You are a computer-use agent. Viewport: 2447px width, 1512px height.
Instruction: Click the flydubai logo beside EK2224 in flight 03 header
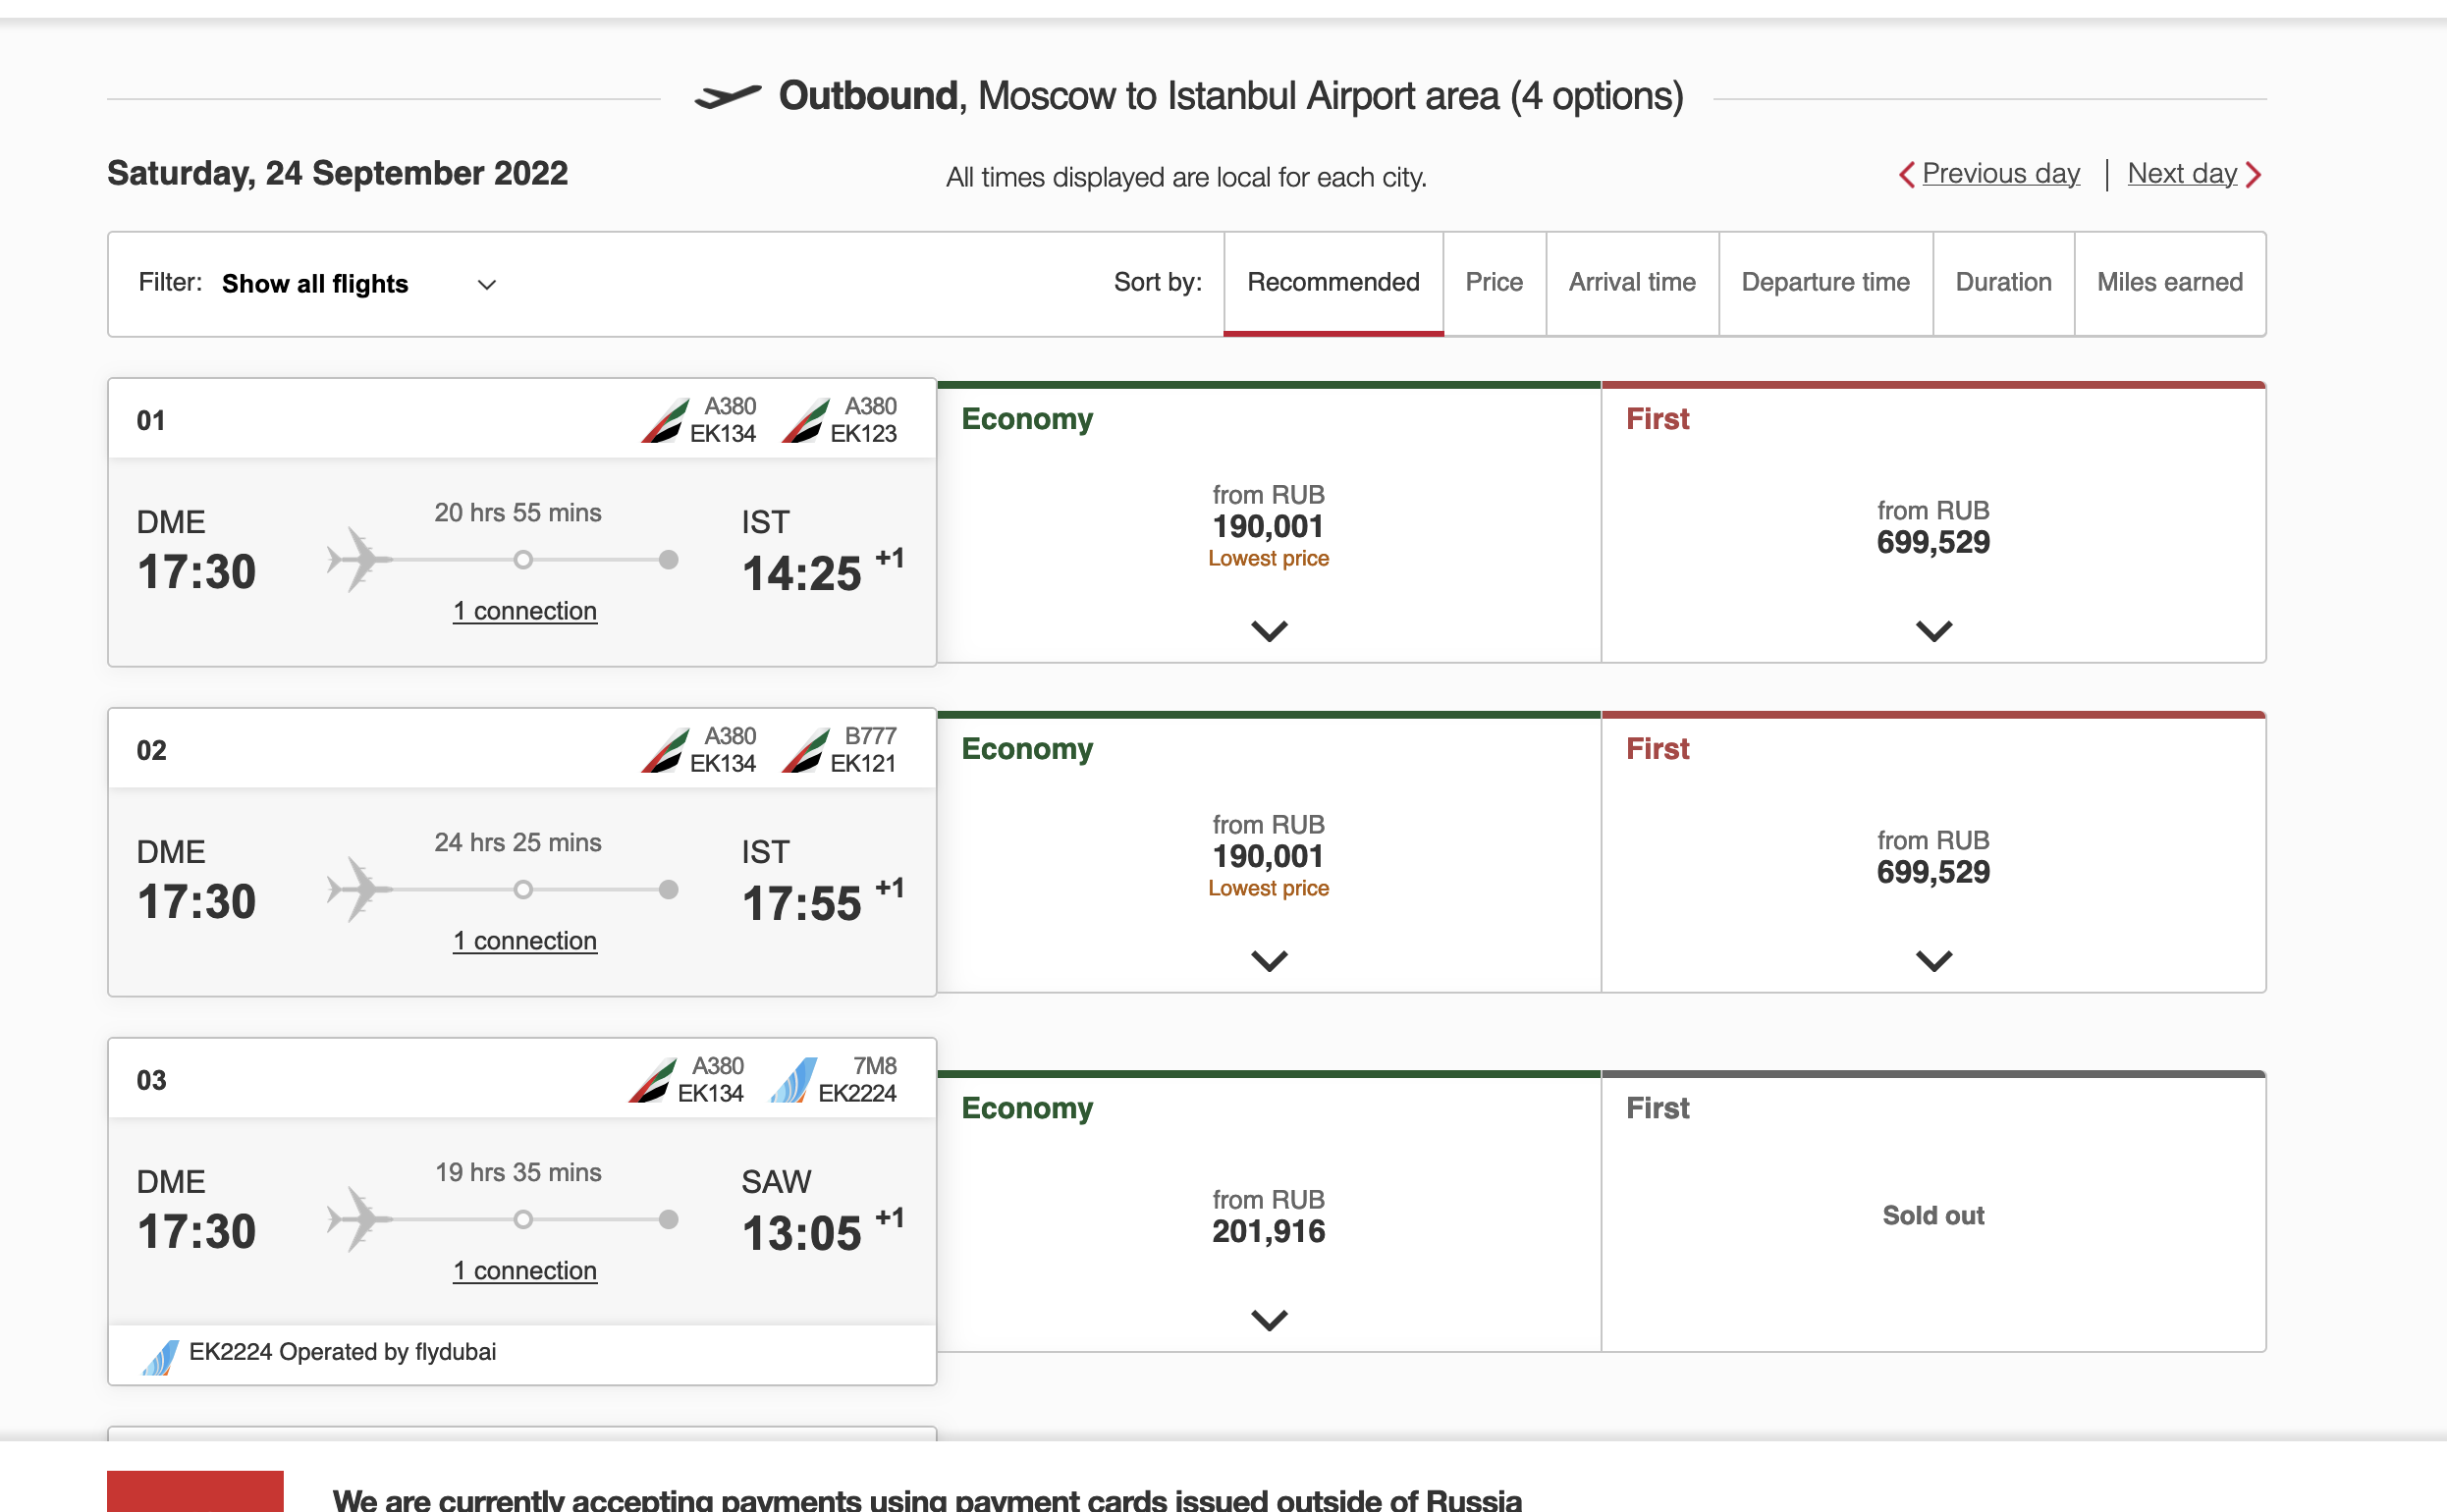point(793,1080)
